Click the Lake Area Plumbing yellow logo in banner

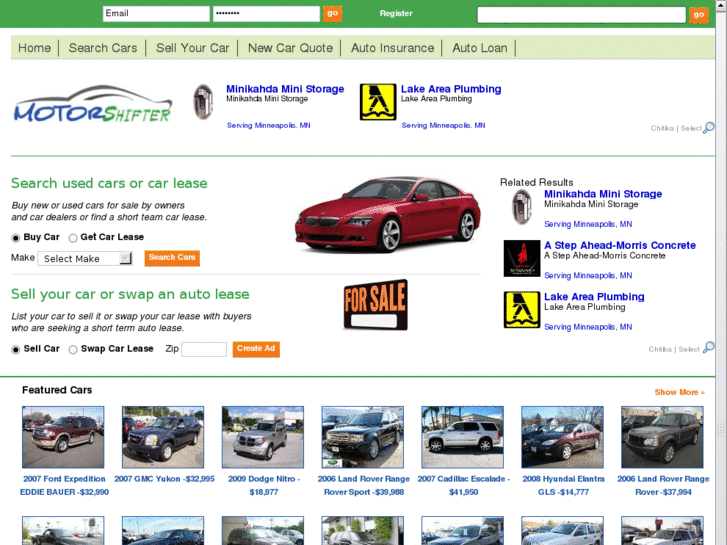click(x=378, y=102)
